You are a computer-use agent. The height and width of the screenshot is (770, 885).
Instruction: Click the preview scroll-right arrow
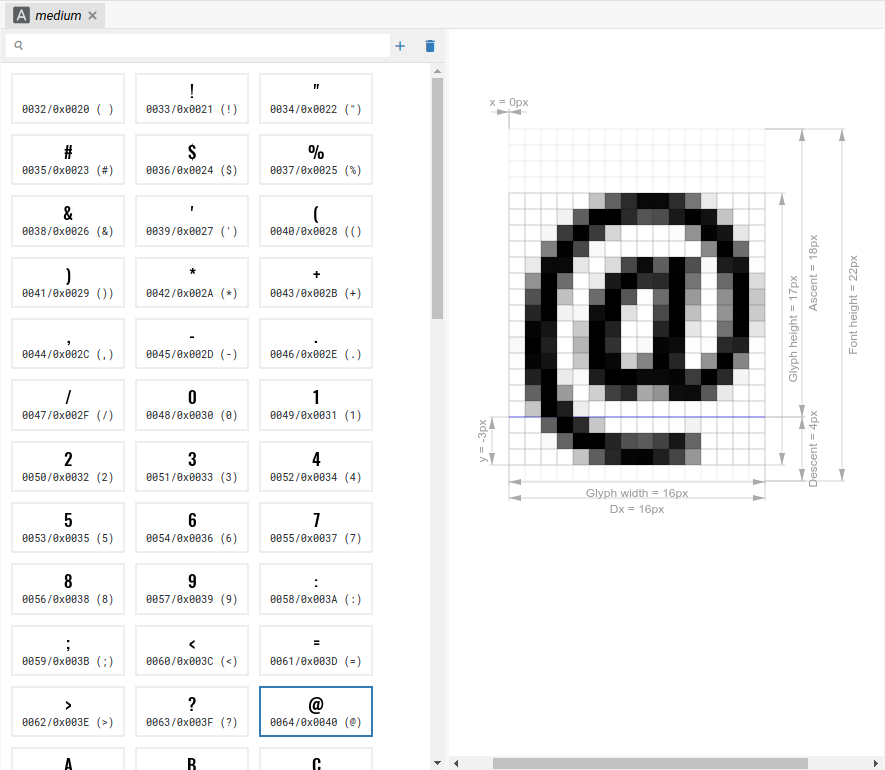[x=876, y=763]
